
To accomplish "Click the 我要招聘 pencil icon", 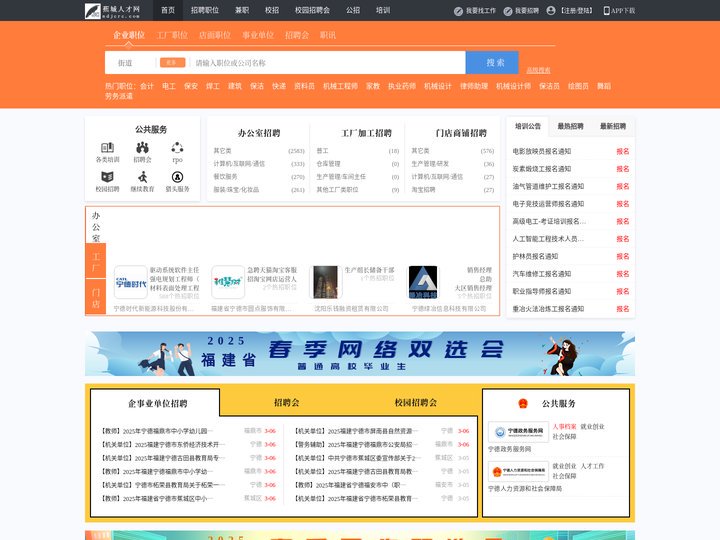I will 508,11.
